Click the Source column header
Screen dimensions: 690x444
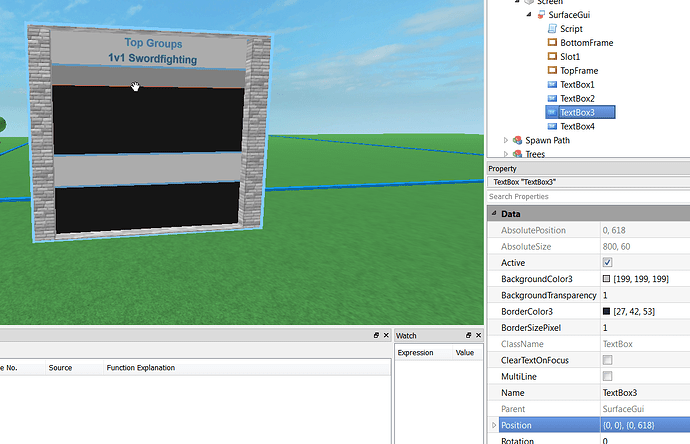coord(60,368)
